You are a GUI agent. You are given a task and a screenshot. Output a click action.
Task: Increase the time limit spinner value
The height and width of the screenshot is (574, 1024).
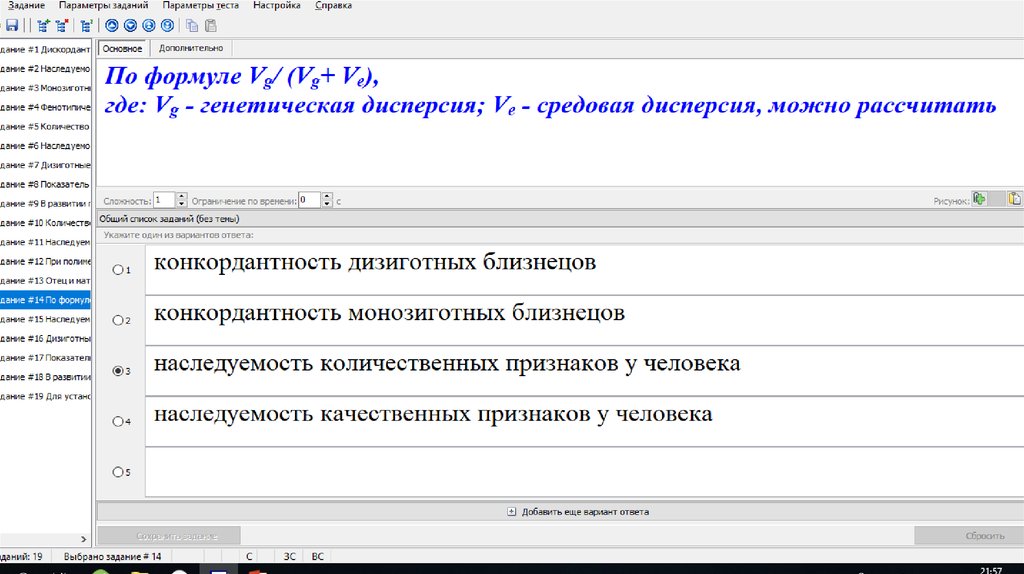(x=328, y=196)
